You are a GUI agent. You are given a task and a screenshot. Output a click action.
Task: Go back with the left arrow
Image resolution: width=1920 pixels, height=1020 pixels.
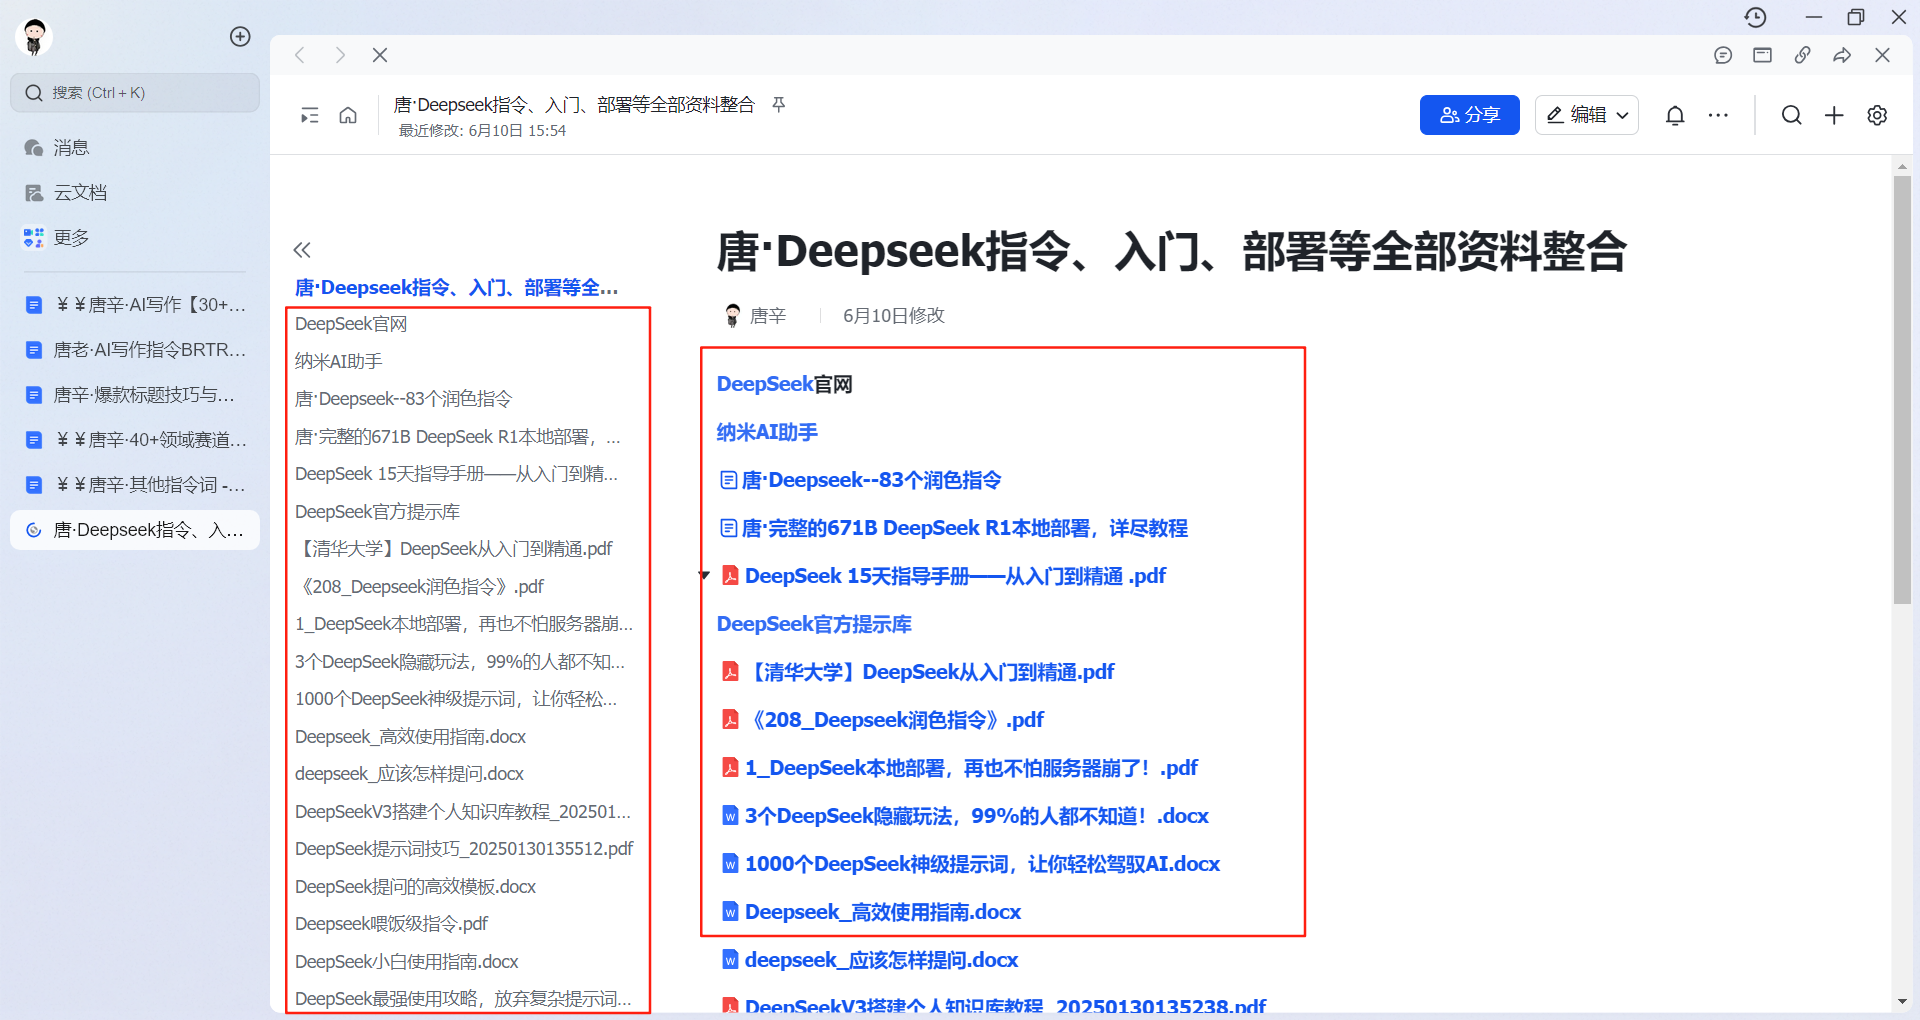(300, 55)
